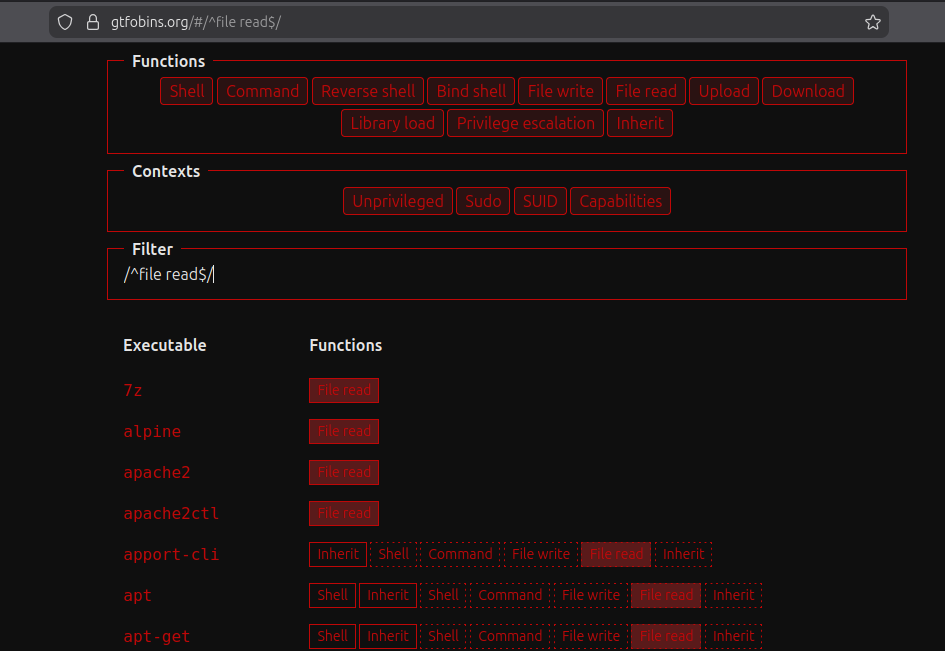
Task: Enable the Sudo context filter
Action: point(483,201)
